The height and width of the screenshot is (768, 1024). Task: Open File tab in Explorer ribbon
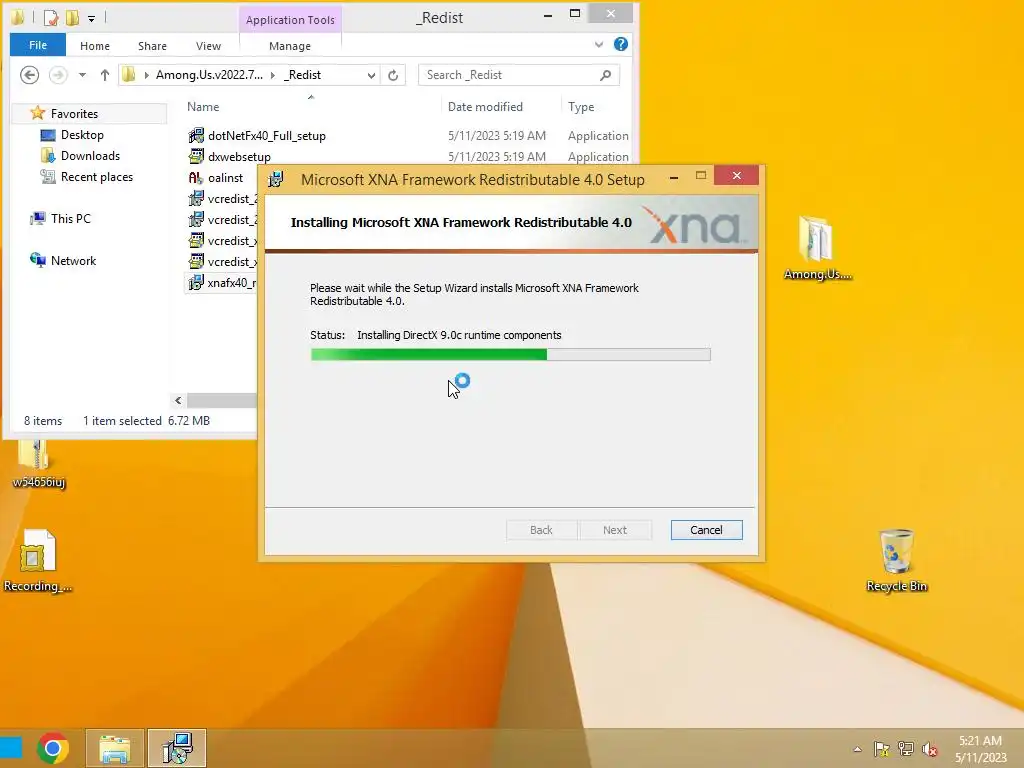click(x=38, y=45)
